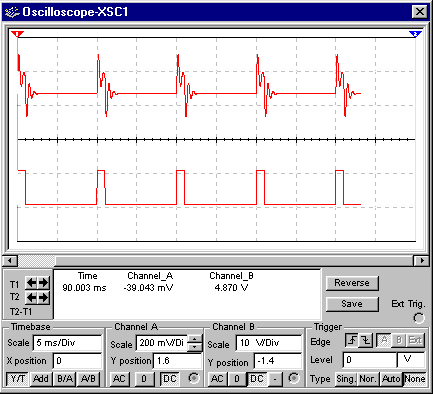Image resolution: width=433 pixels, height=395 pixels.
Task: Select trigger source B
Action: (x=399, y=340)
